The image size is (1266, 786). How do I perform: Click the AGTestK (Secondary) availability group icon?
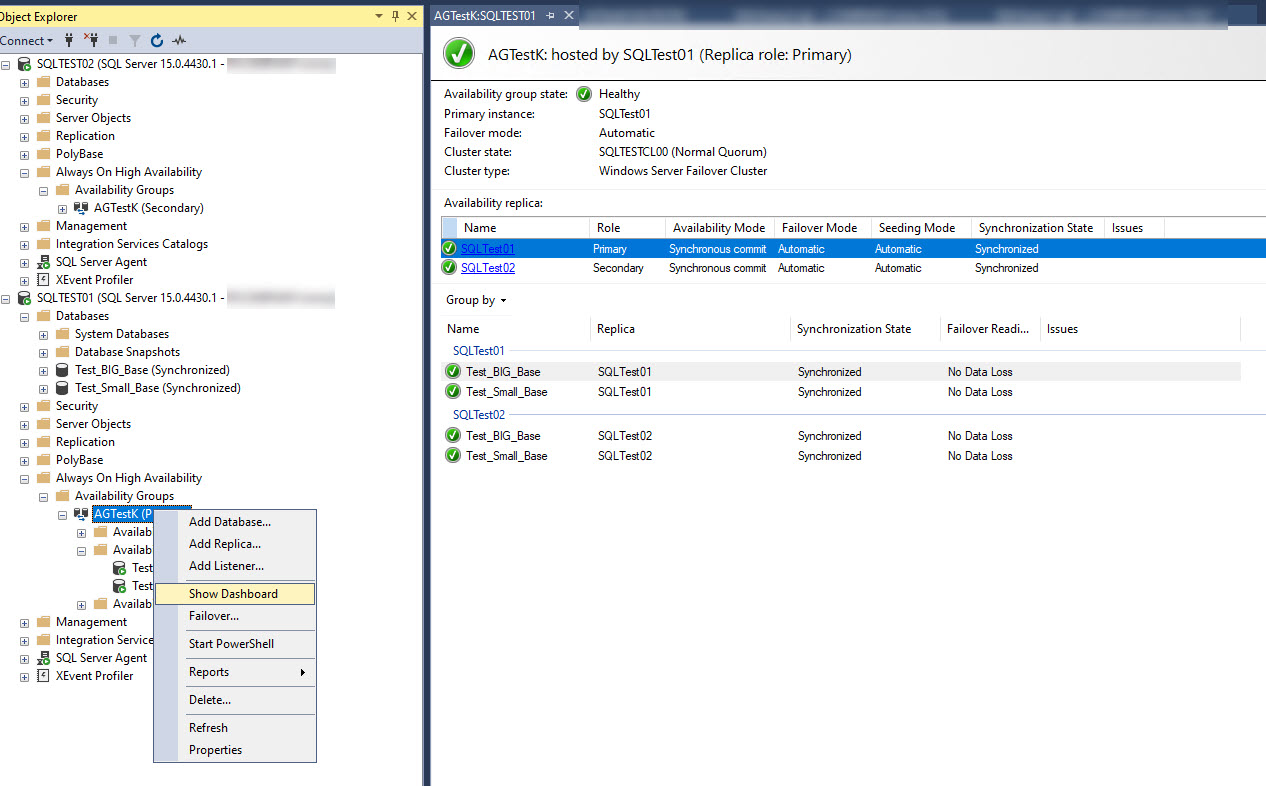point(82,208)
